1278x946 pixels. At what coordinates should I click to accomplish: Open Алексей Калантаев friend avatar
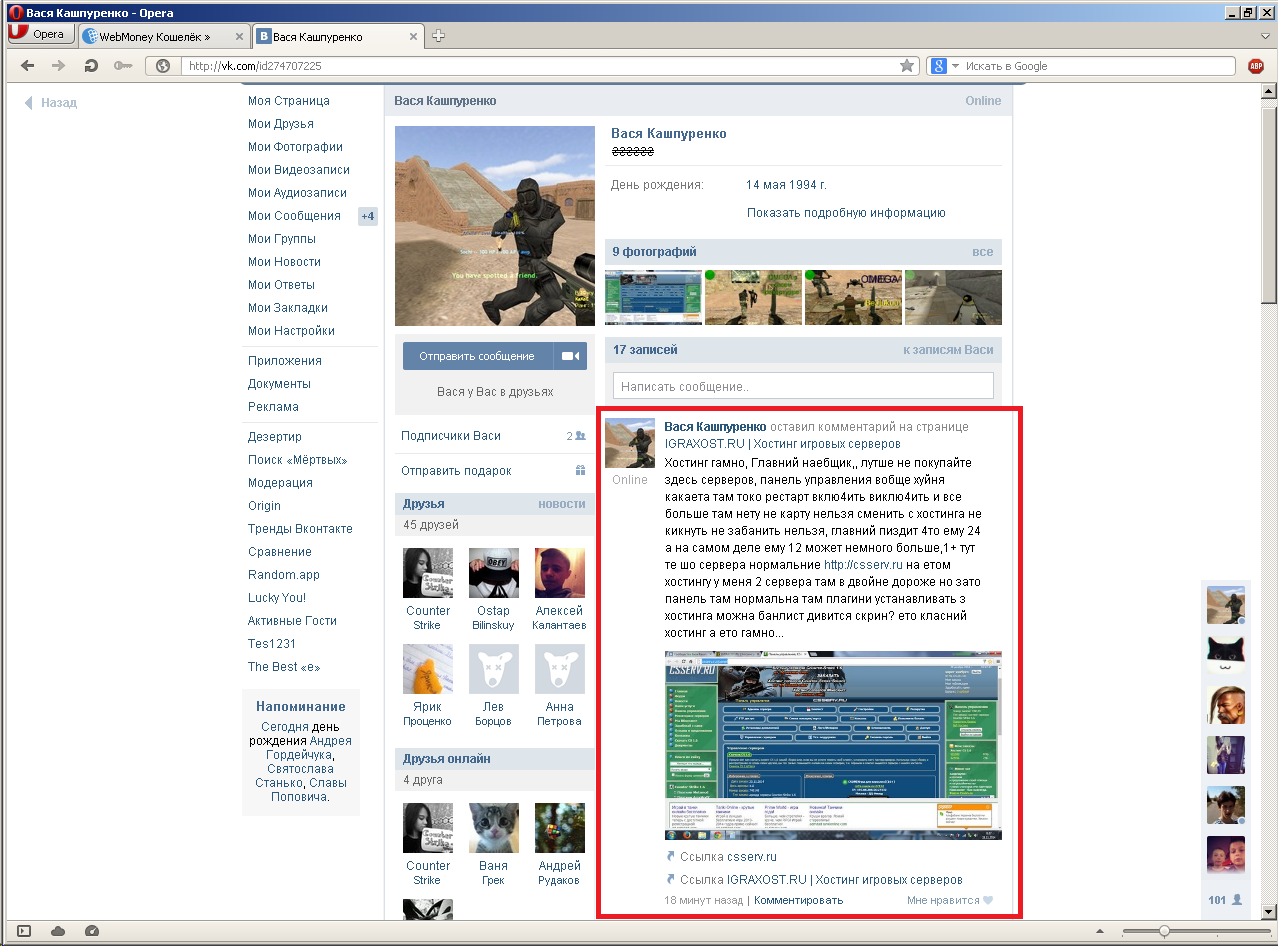pos(560,573)
